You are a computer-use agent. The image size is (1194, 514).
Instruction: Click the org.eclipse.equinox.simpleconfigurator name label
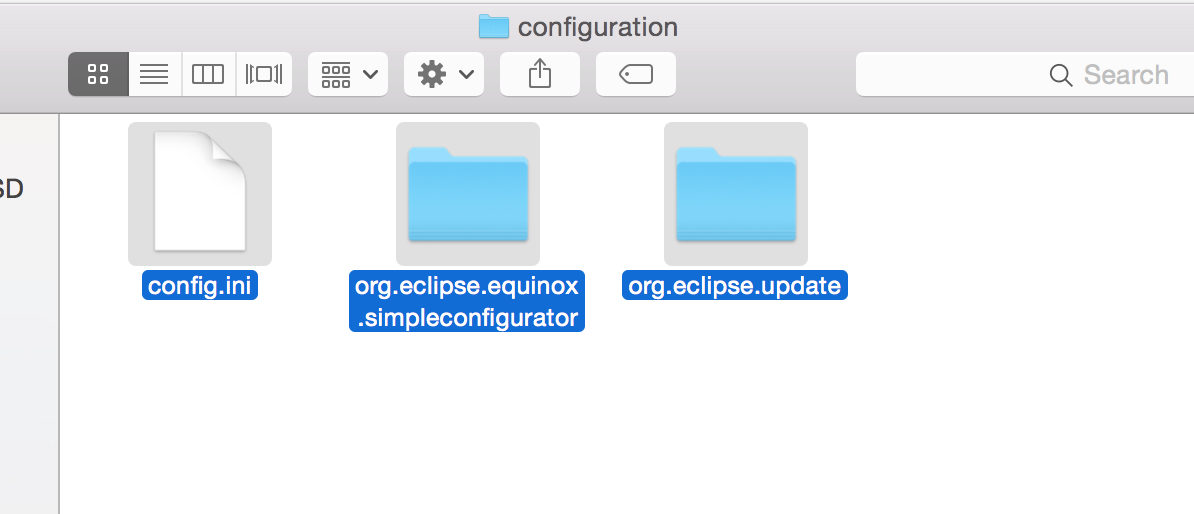click(x=467, y=303)
